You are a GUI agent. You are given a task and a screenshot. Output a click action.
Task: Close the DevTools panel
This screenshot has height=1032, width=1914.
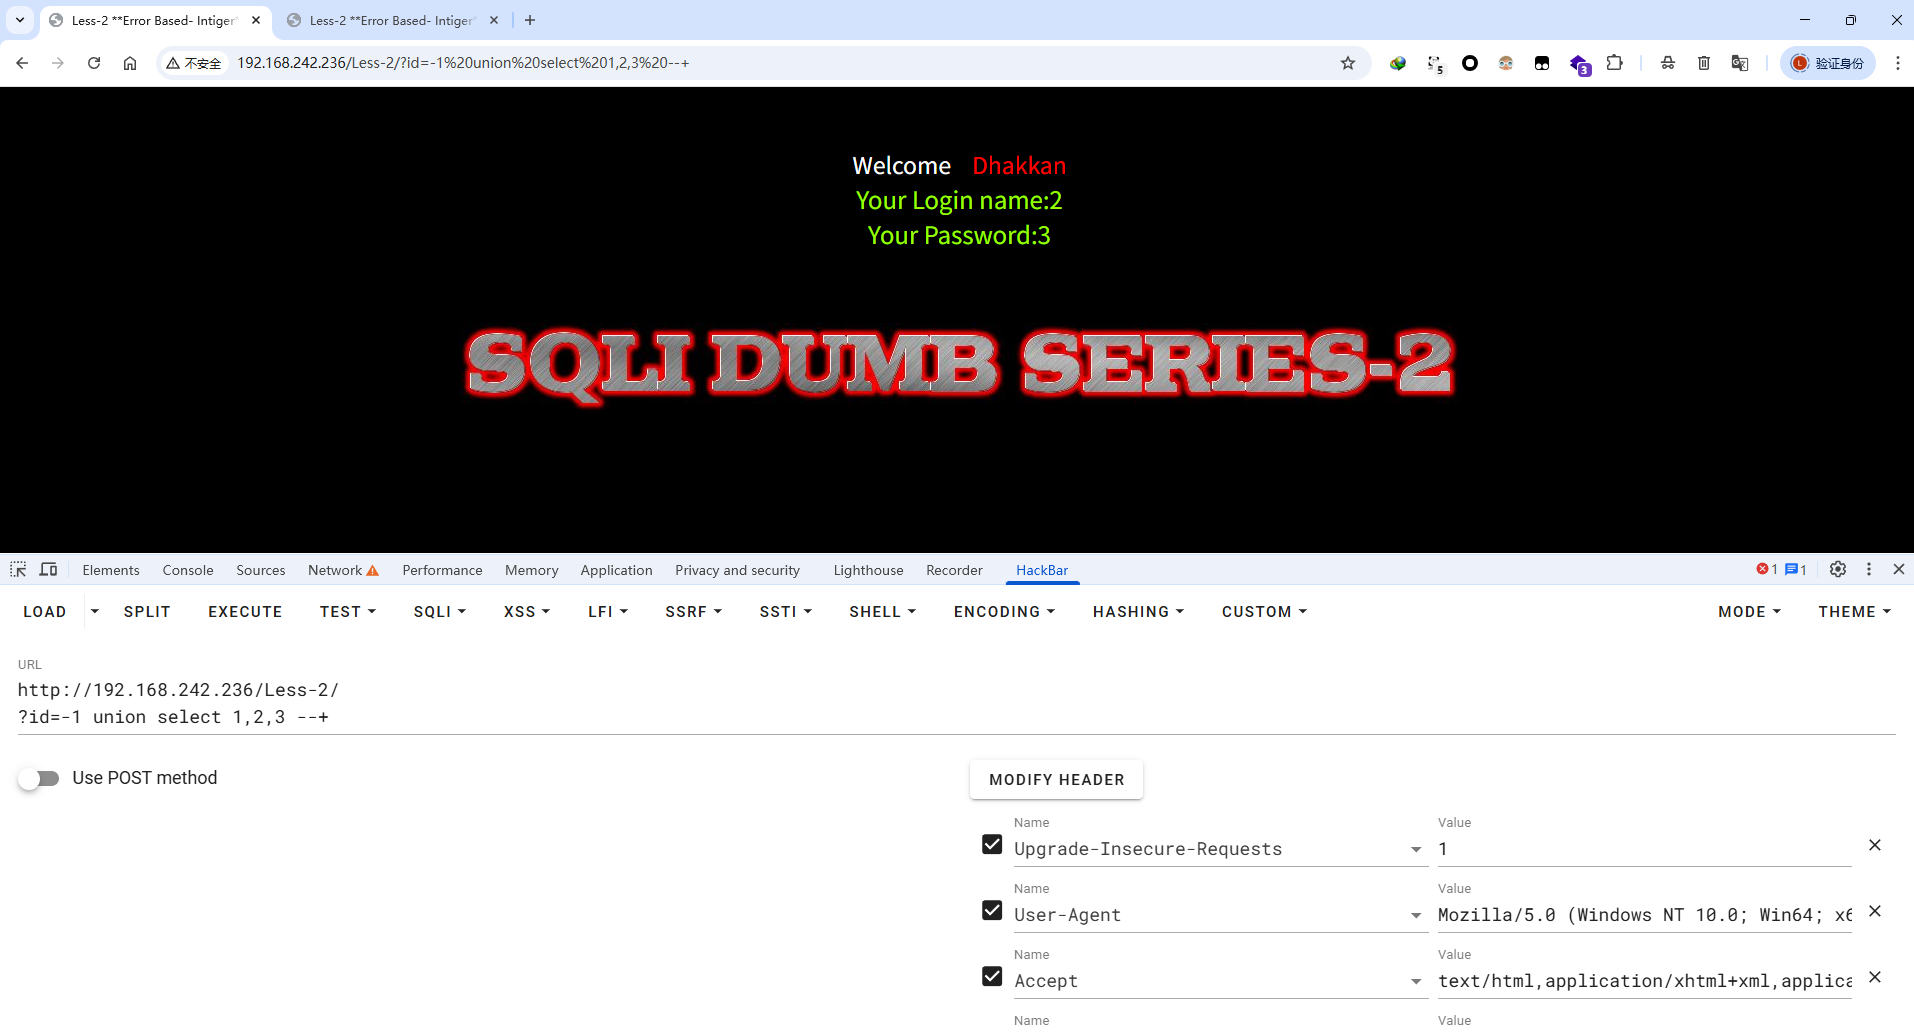(x=1899, y=569)
